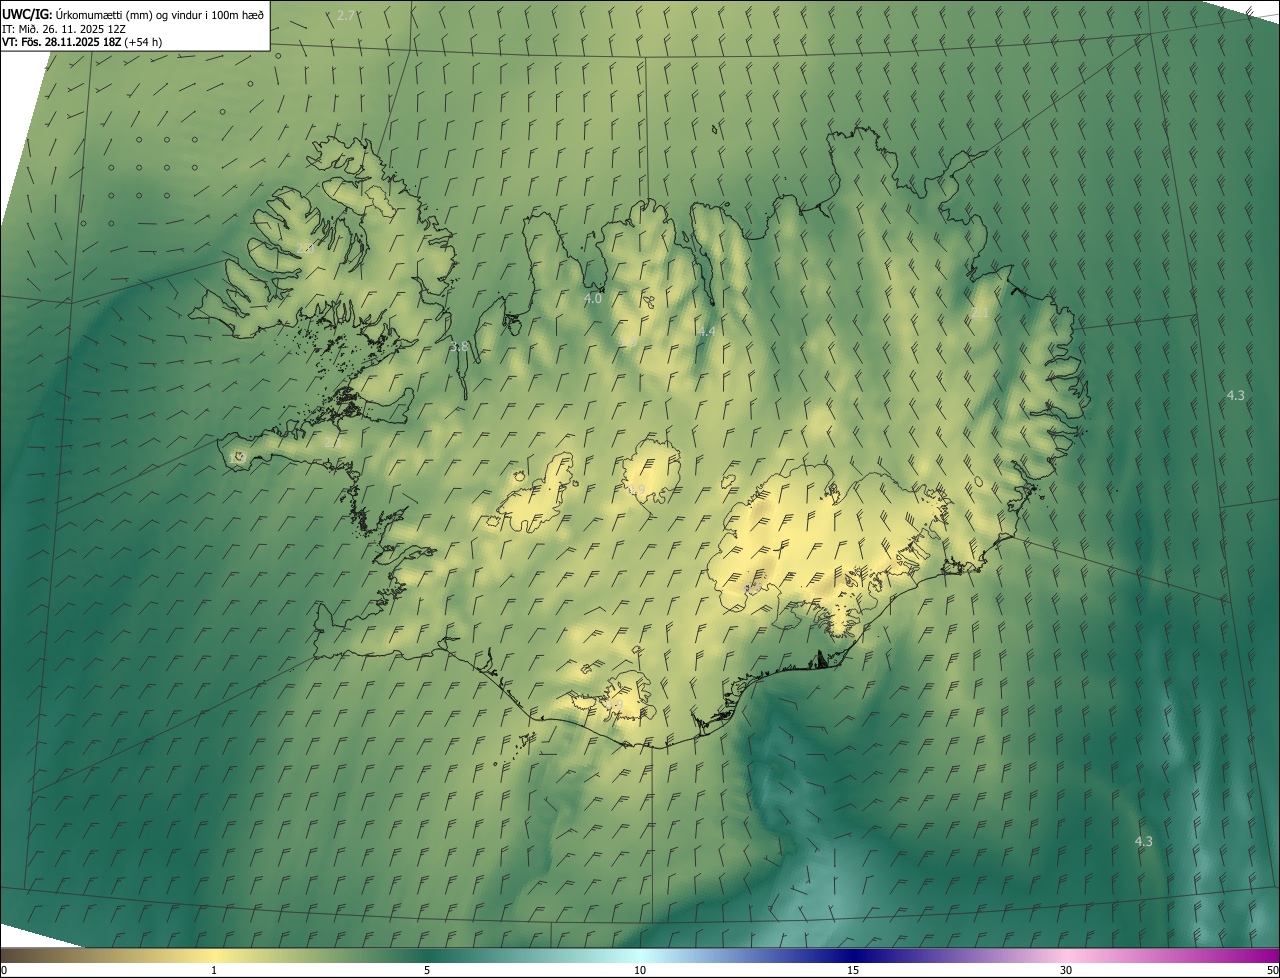Viewport: 1280px width, 978px height.
Task: Click the '3.8' value label near the fjord
Action: (459, 347)
